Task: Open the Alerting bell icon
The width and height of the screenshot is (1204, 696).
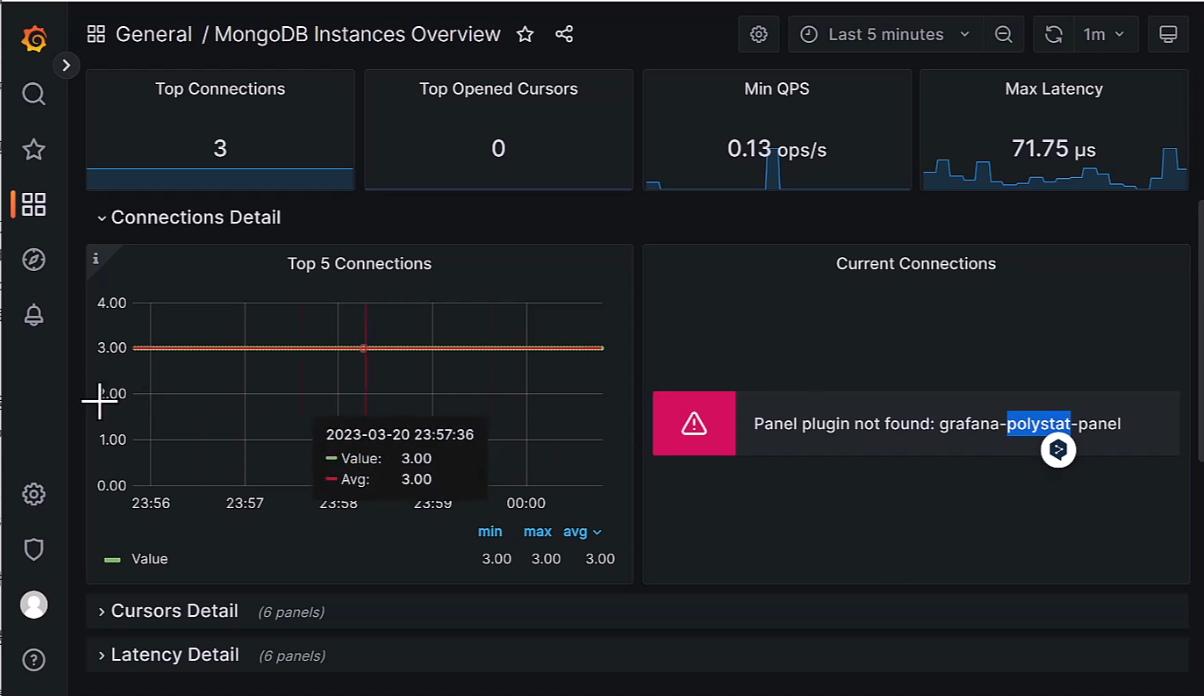Action: coord(33,314)
